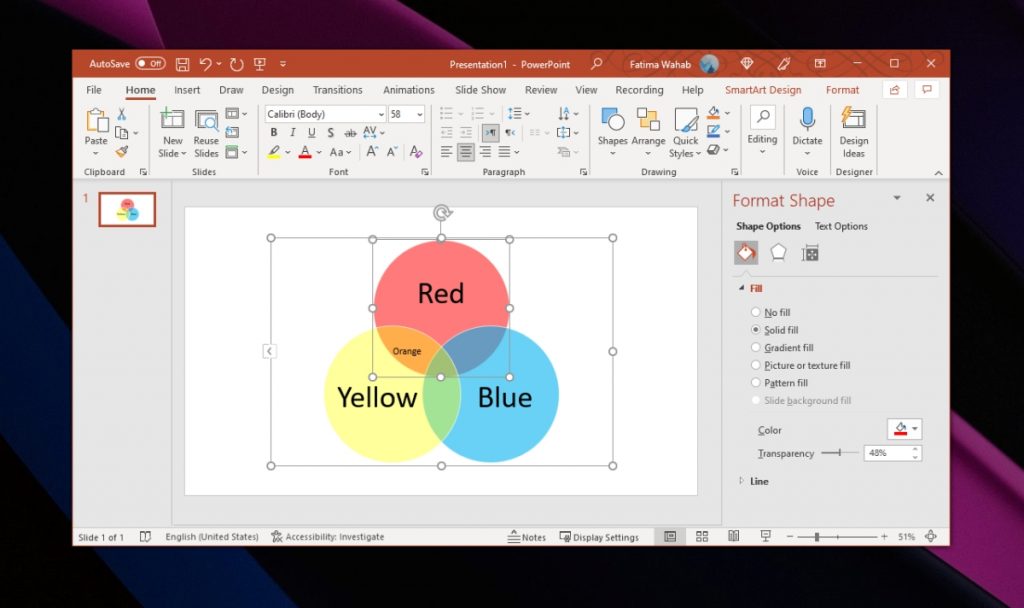Expand the Line section in Format Shape
Image resolution: width=1024 pixels, height=608 pixels.
click(741, 481)
